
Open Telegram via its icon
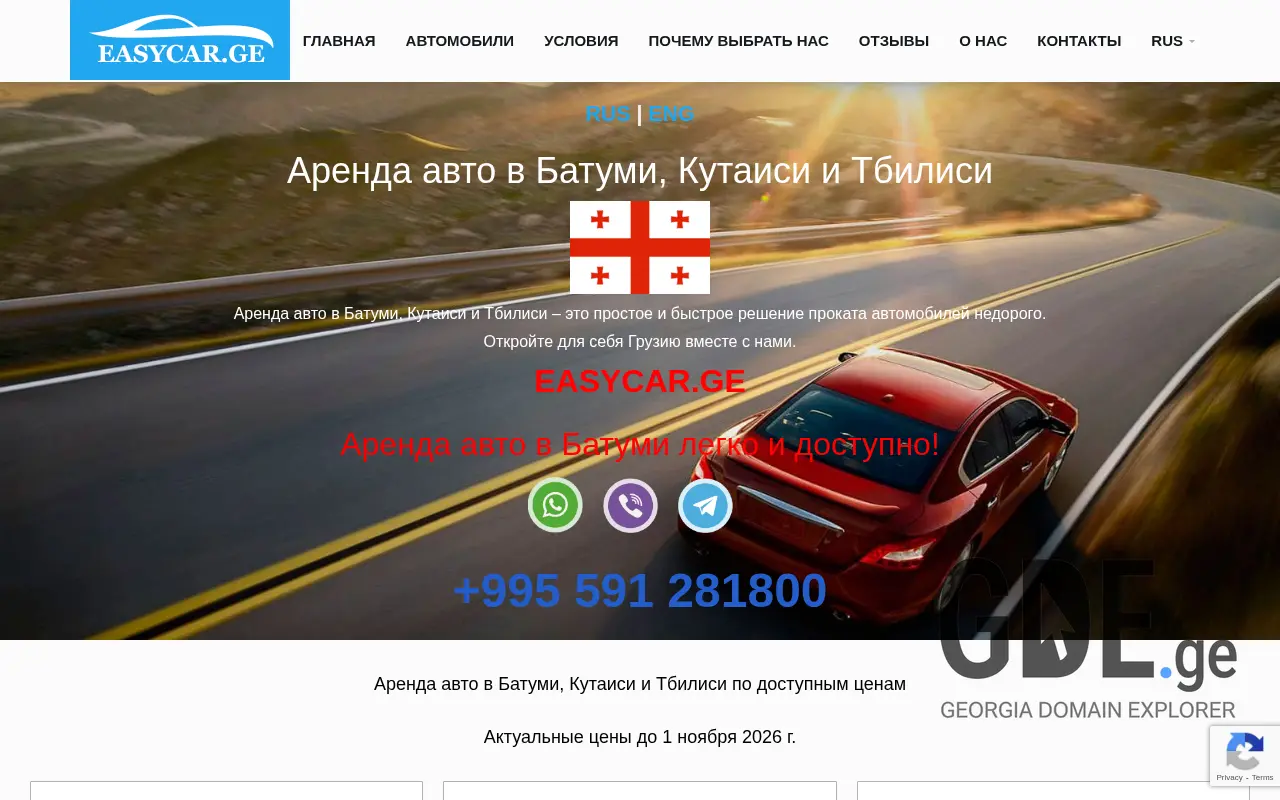point(705,505)
